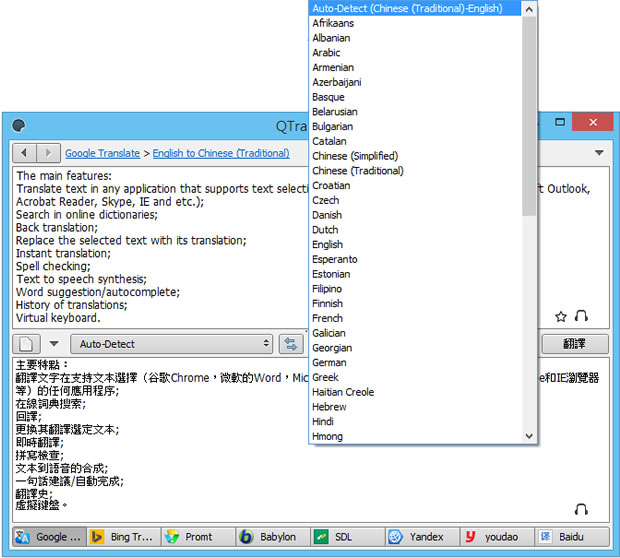Viewport: 620px width, 558px height.
Task: Click English to Chinese (Traditional) link
Action: pos(221,153)
